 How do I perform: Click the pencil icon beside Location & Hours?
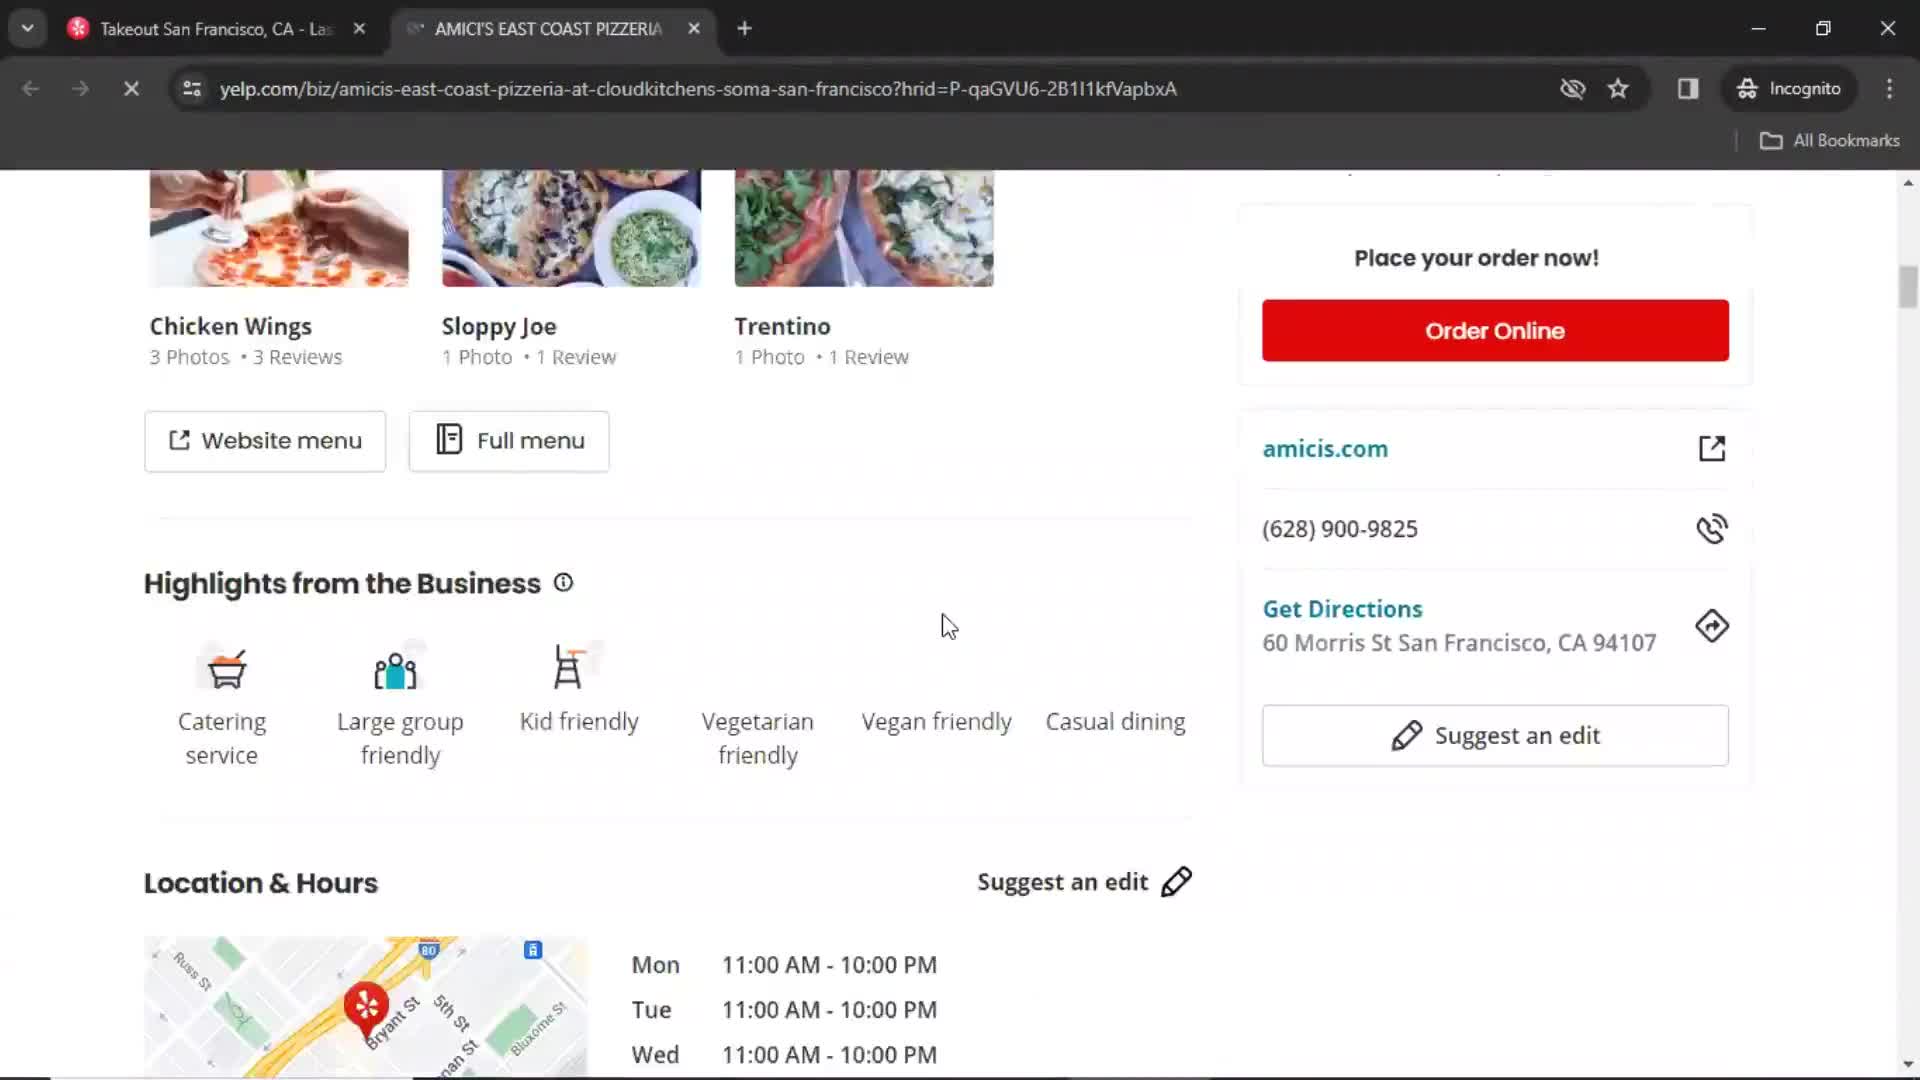pyautogui.click(x=1177, y=882)
